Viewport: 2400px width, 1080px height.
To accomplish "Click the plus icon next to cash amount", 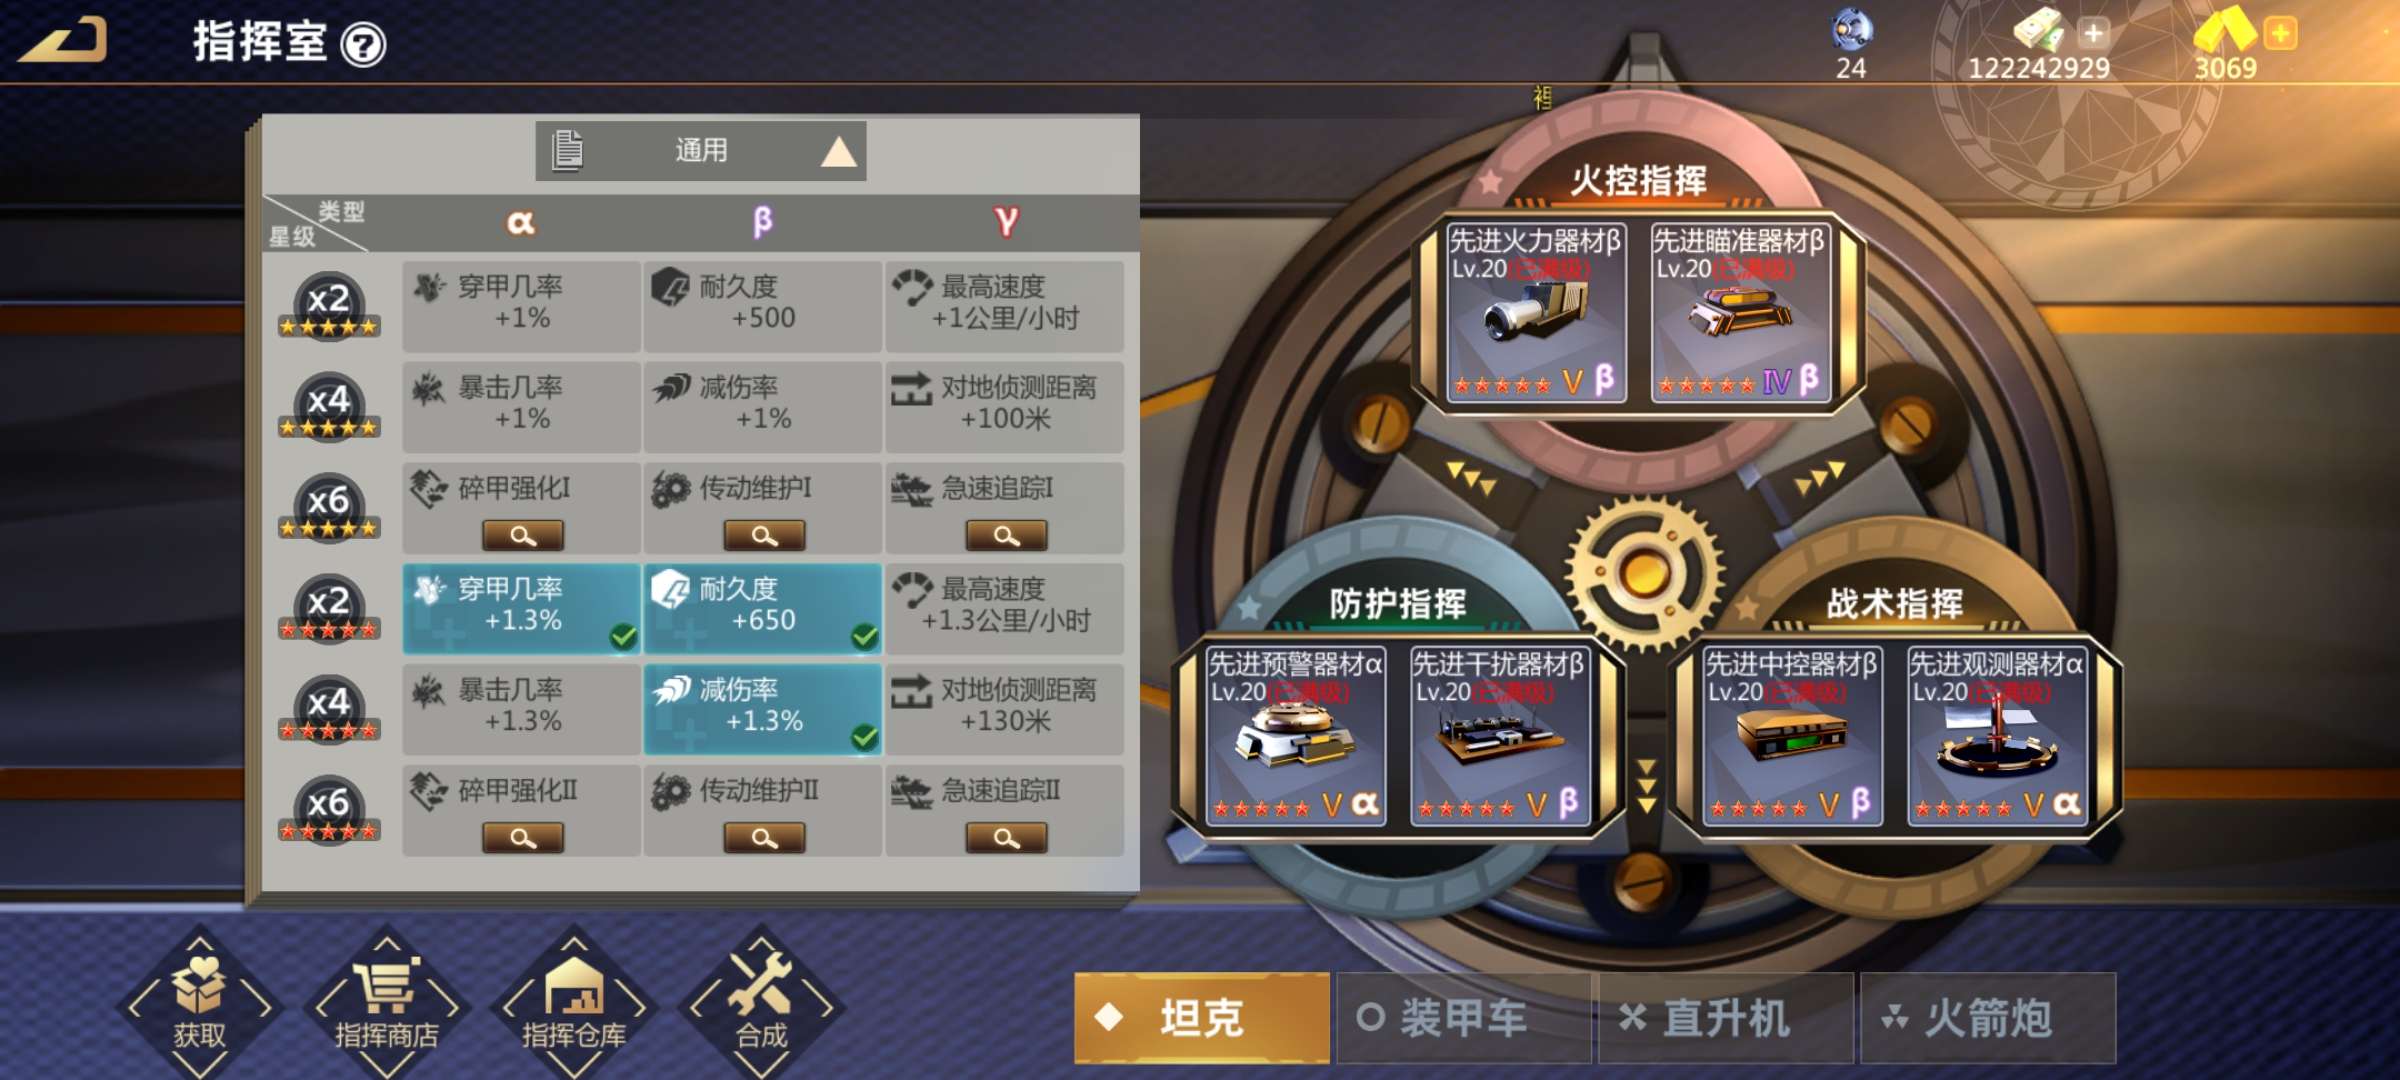I will [x=2093, y=33].
